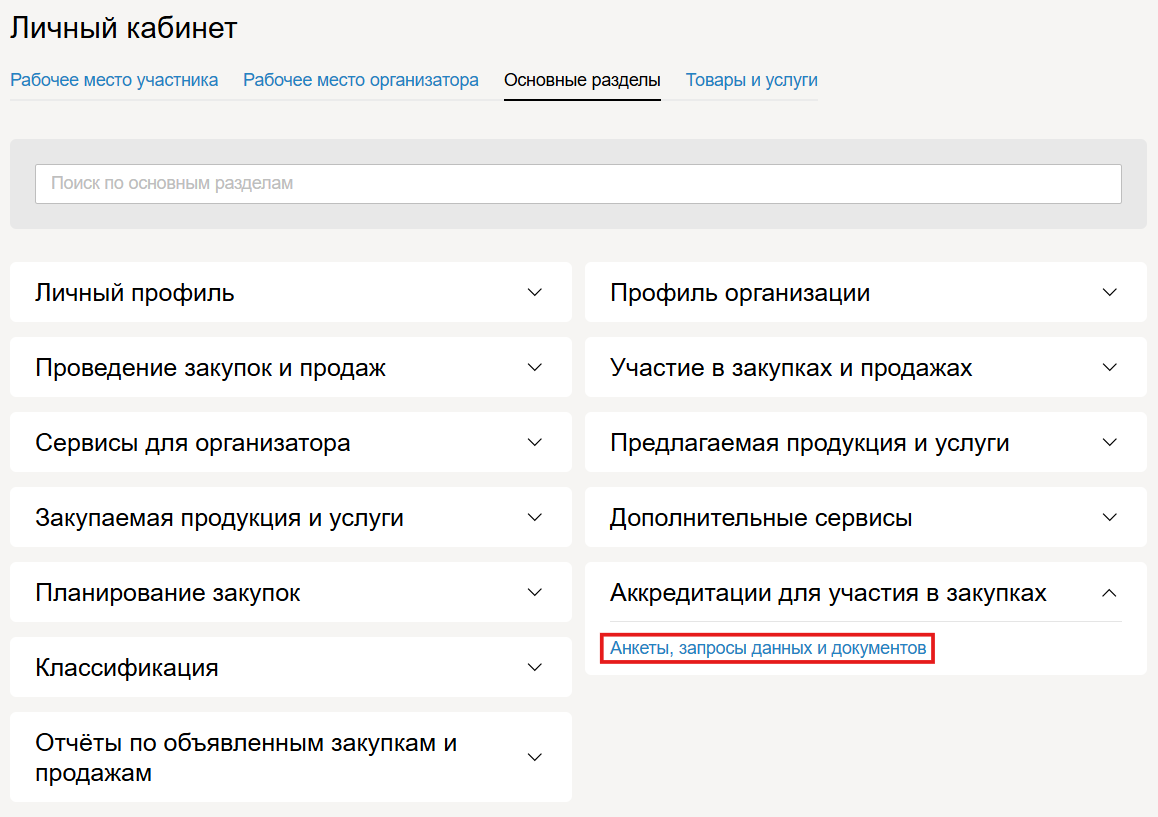This screenshot has height=817, width=1158.
Task: Open Анкеты, запросы данных и документов link
Action: [768, 649]
